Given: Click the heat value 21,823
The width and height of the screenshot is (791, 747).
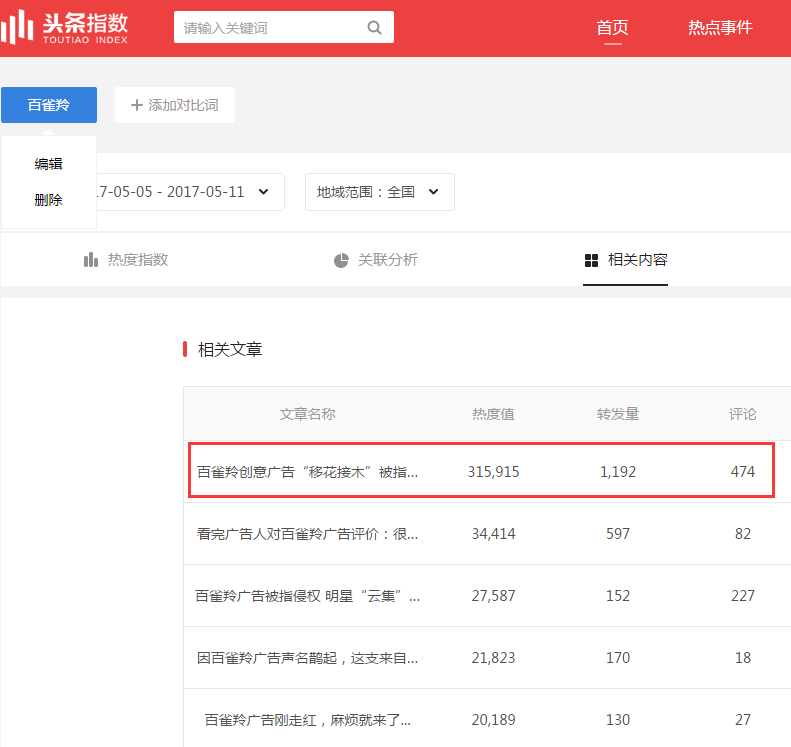Looking at the screenshot, I should 493,658.
